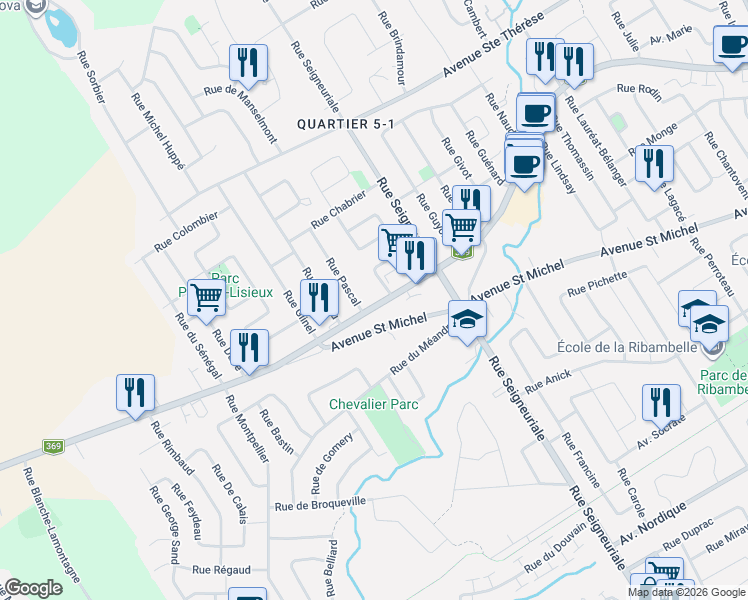Viewport: 748px width, 600px height.
Task: Select the grocery cart marker near Rue Guyot
Action: click(462, 231)
